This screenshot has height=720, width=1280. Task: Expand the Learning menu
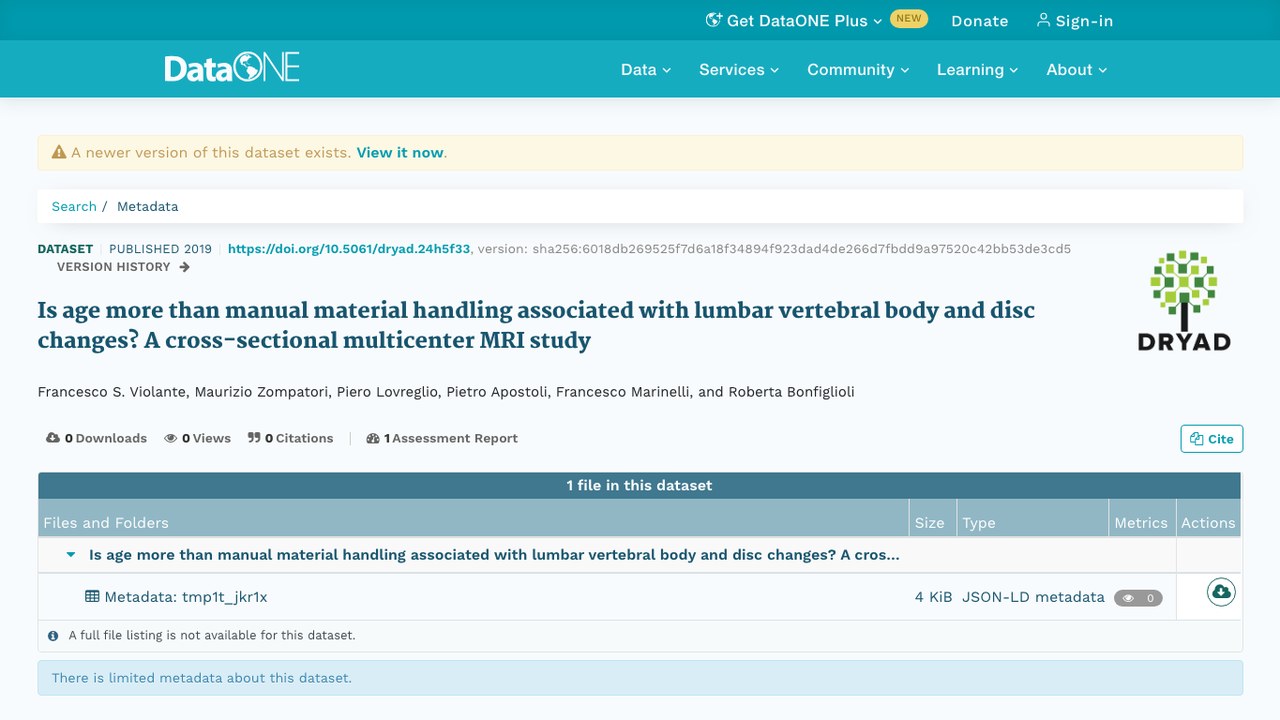click(x=977, y=69)
